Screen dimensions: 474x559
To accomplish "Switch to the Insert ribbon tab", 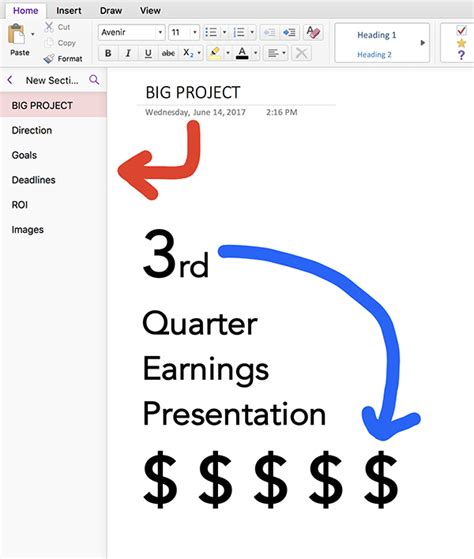I will 69,10.
